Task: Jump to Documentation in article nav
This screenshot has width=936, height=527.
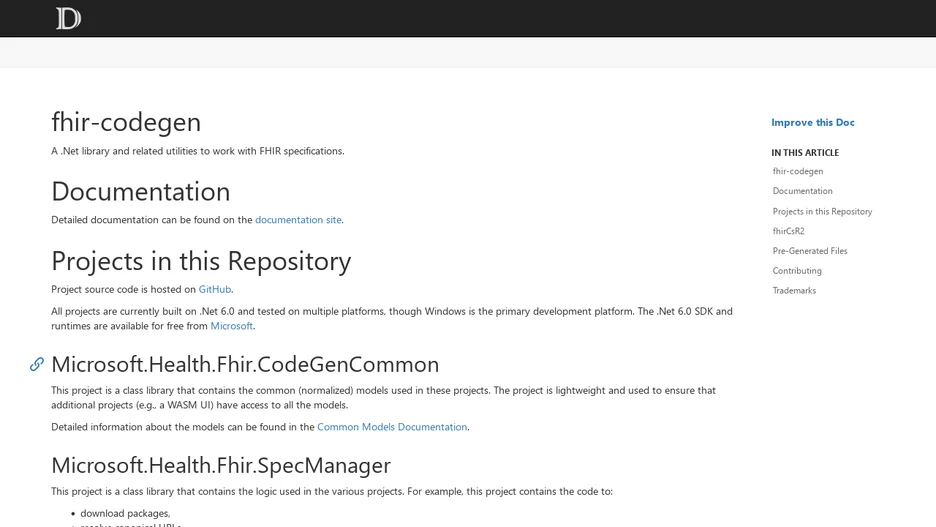Action: point(802,191)
